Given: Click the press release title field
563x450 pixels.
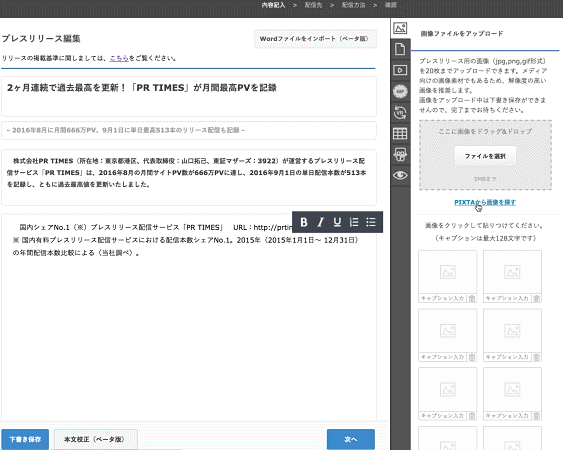Looking at the screenshot, I should [x=189, y=96].
